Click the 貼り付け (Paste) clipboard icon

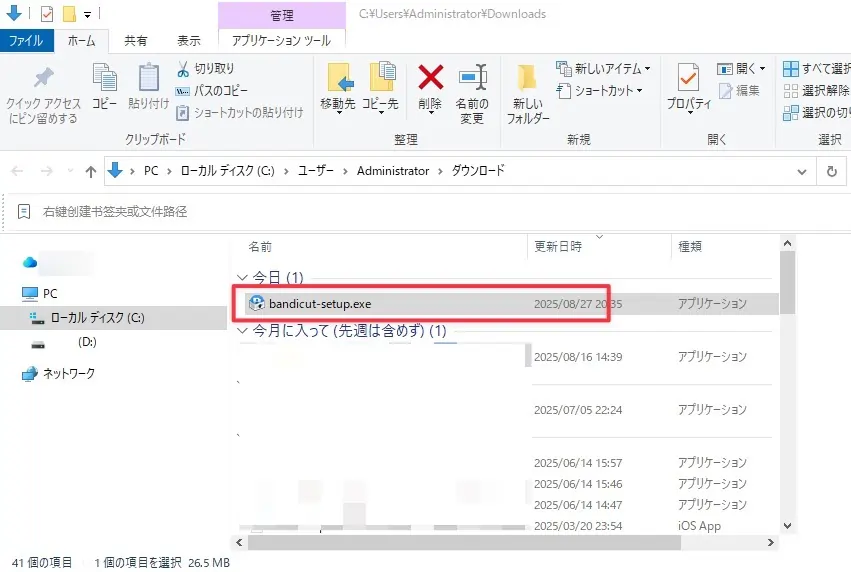pyautogui.click(x=148, y=78)
